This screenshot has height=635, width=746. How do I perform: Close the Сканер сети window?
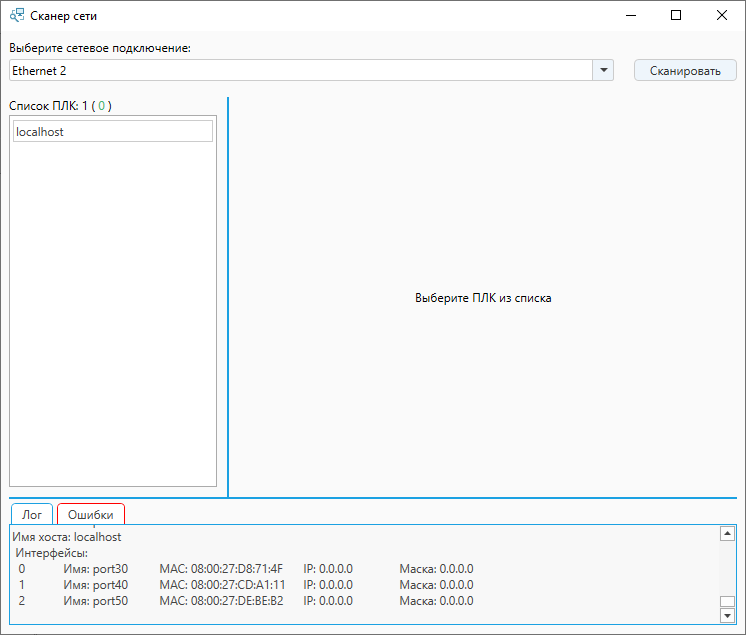pos(722,16)
